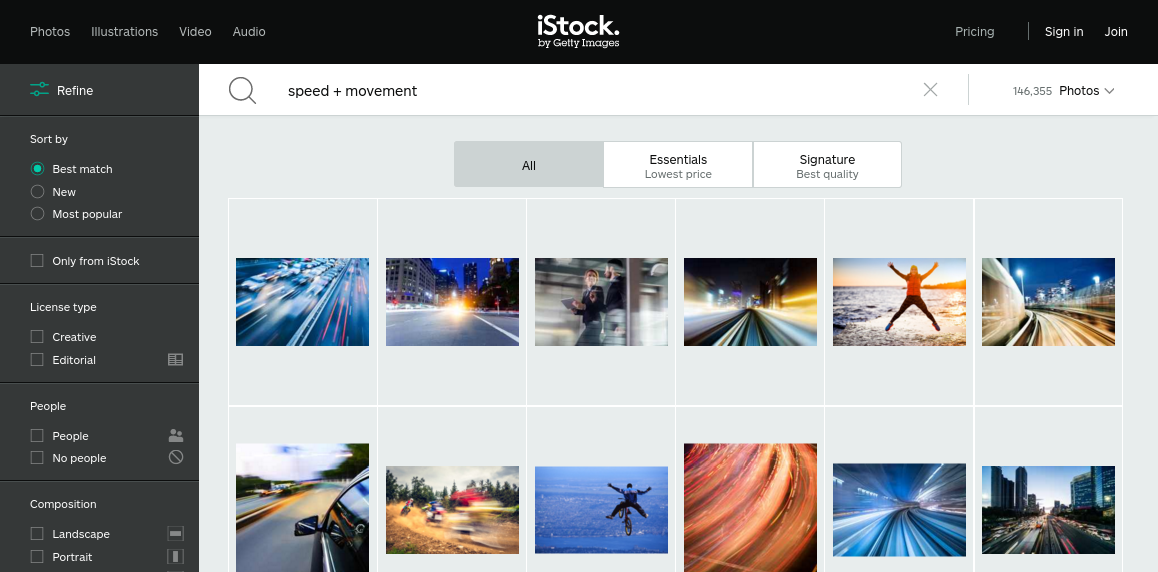Viewport: 1158px width, 572px height.
Task: Check the Creative license type
Action: (x=37, y=337)
